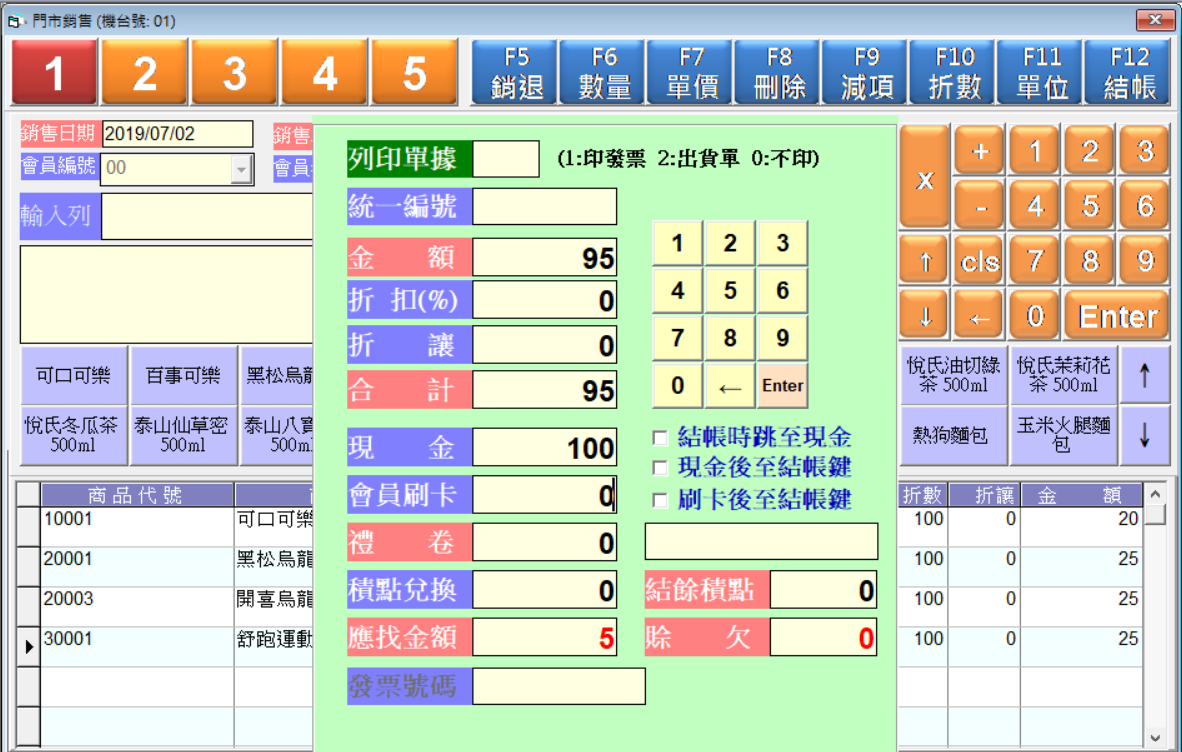
Task: Select the 可口可樂 product button
Action: (x=73, y=376)
